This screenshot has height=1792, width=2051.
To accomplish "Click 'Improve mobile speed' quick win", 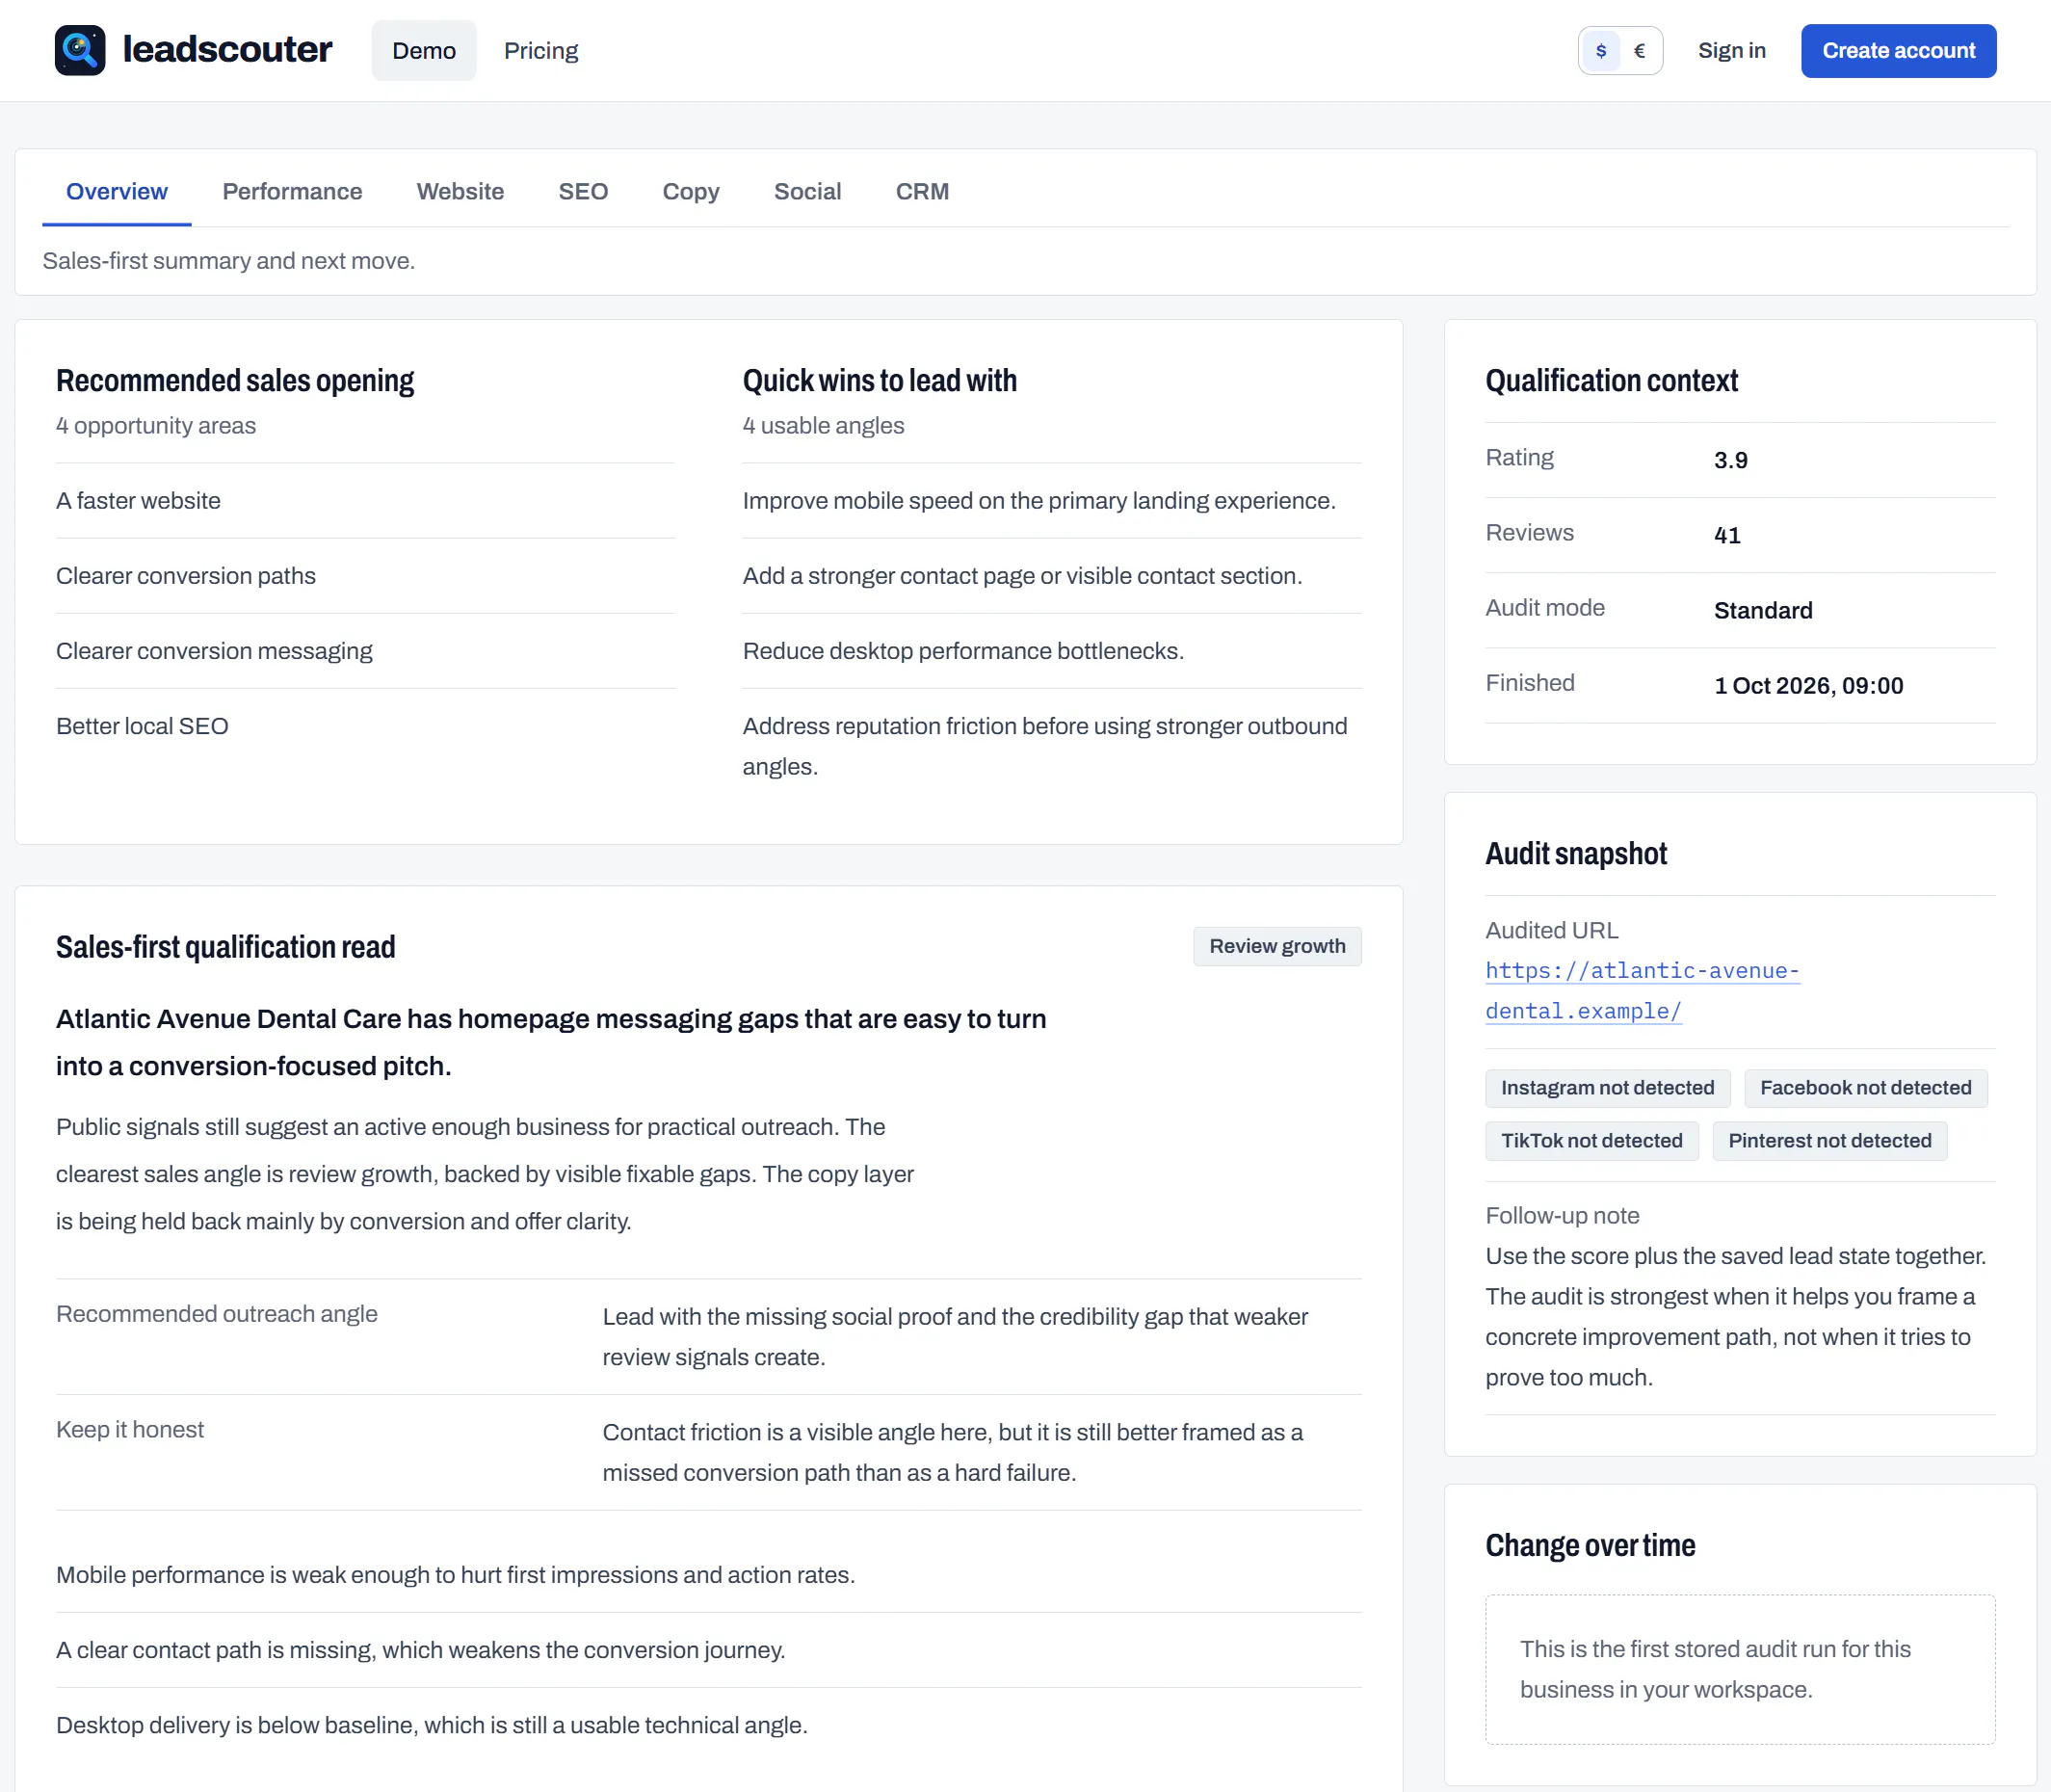I will (1052, 501).
